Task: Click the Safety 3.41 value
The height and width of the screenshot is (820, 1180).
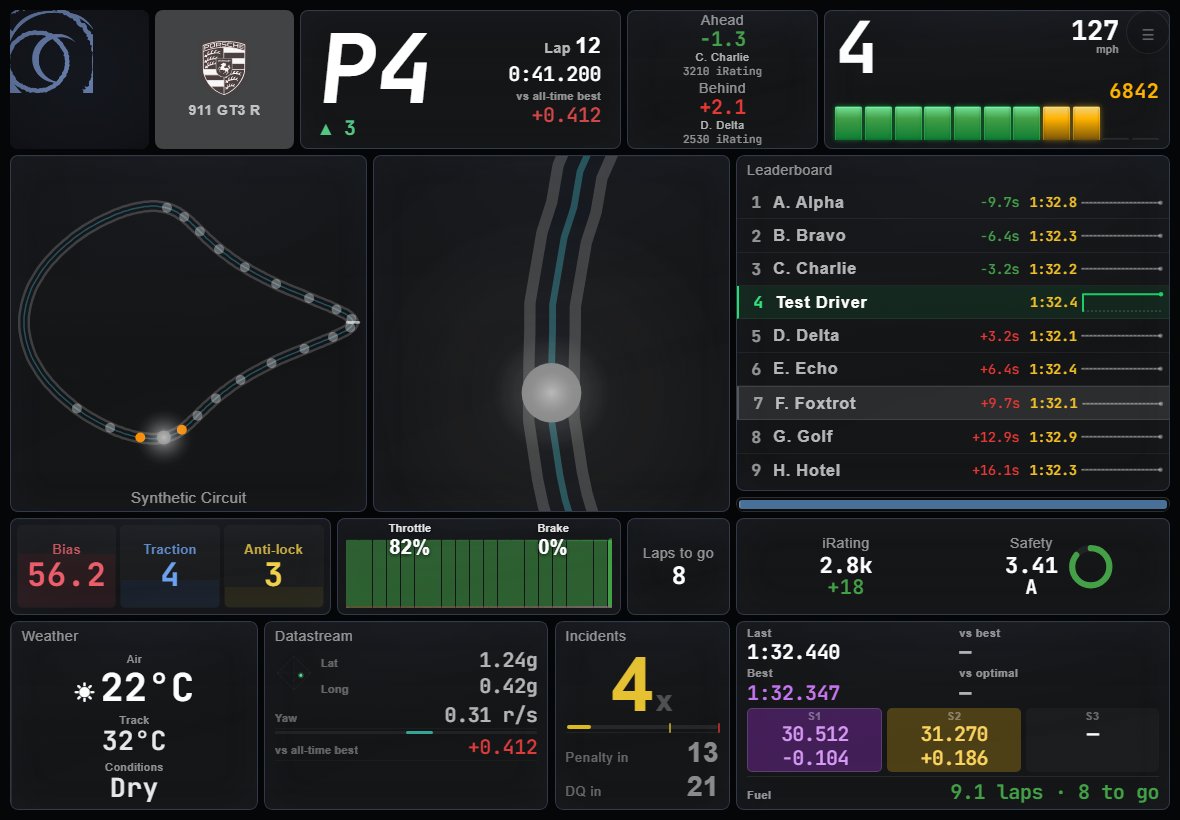Action: 1031,565
